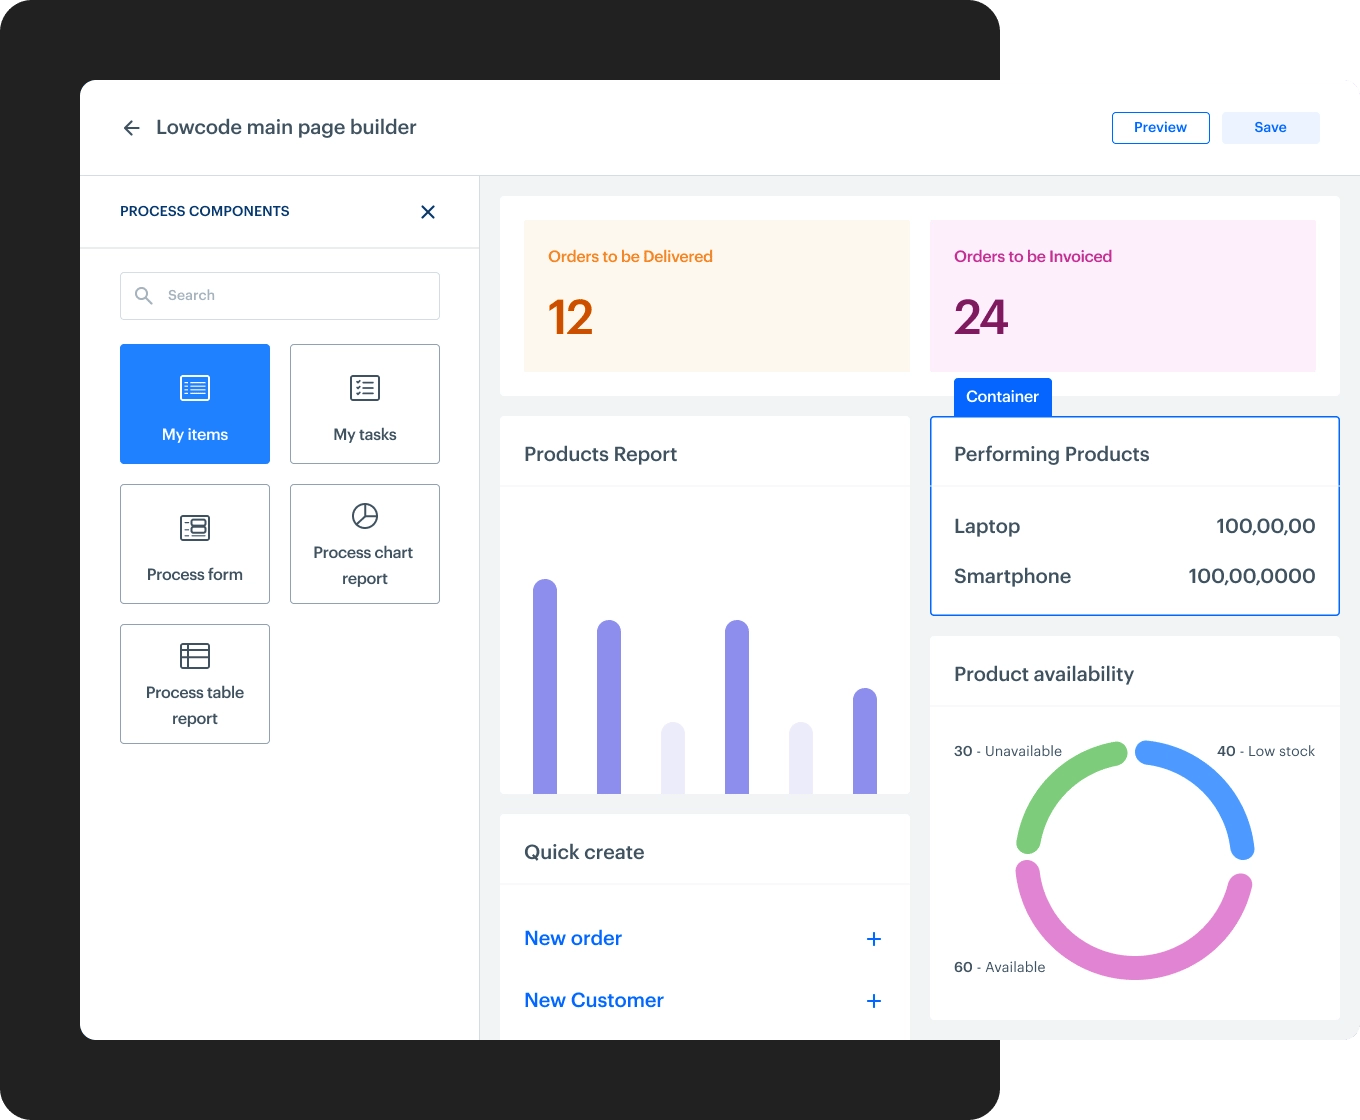
Task: Save the page layout
Action: 1270,128
